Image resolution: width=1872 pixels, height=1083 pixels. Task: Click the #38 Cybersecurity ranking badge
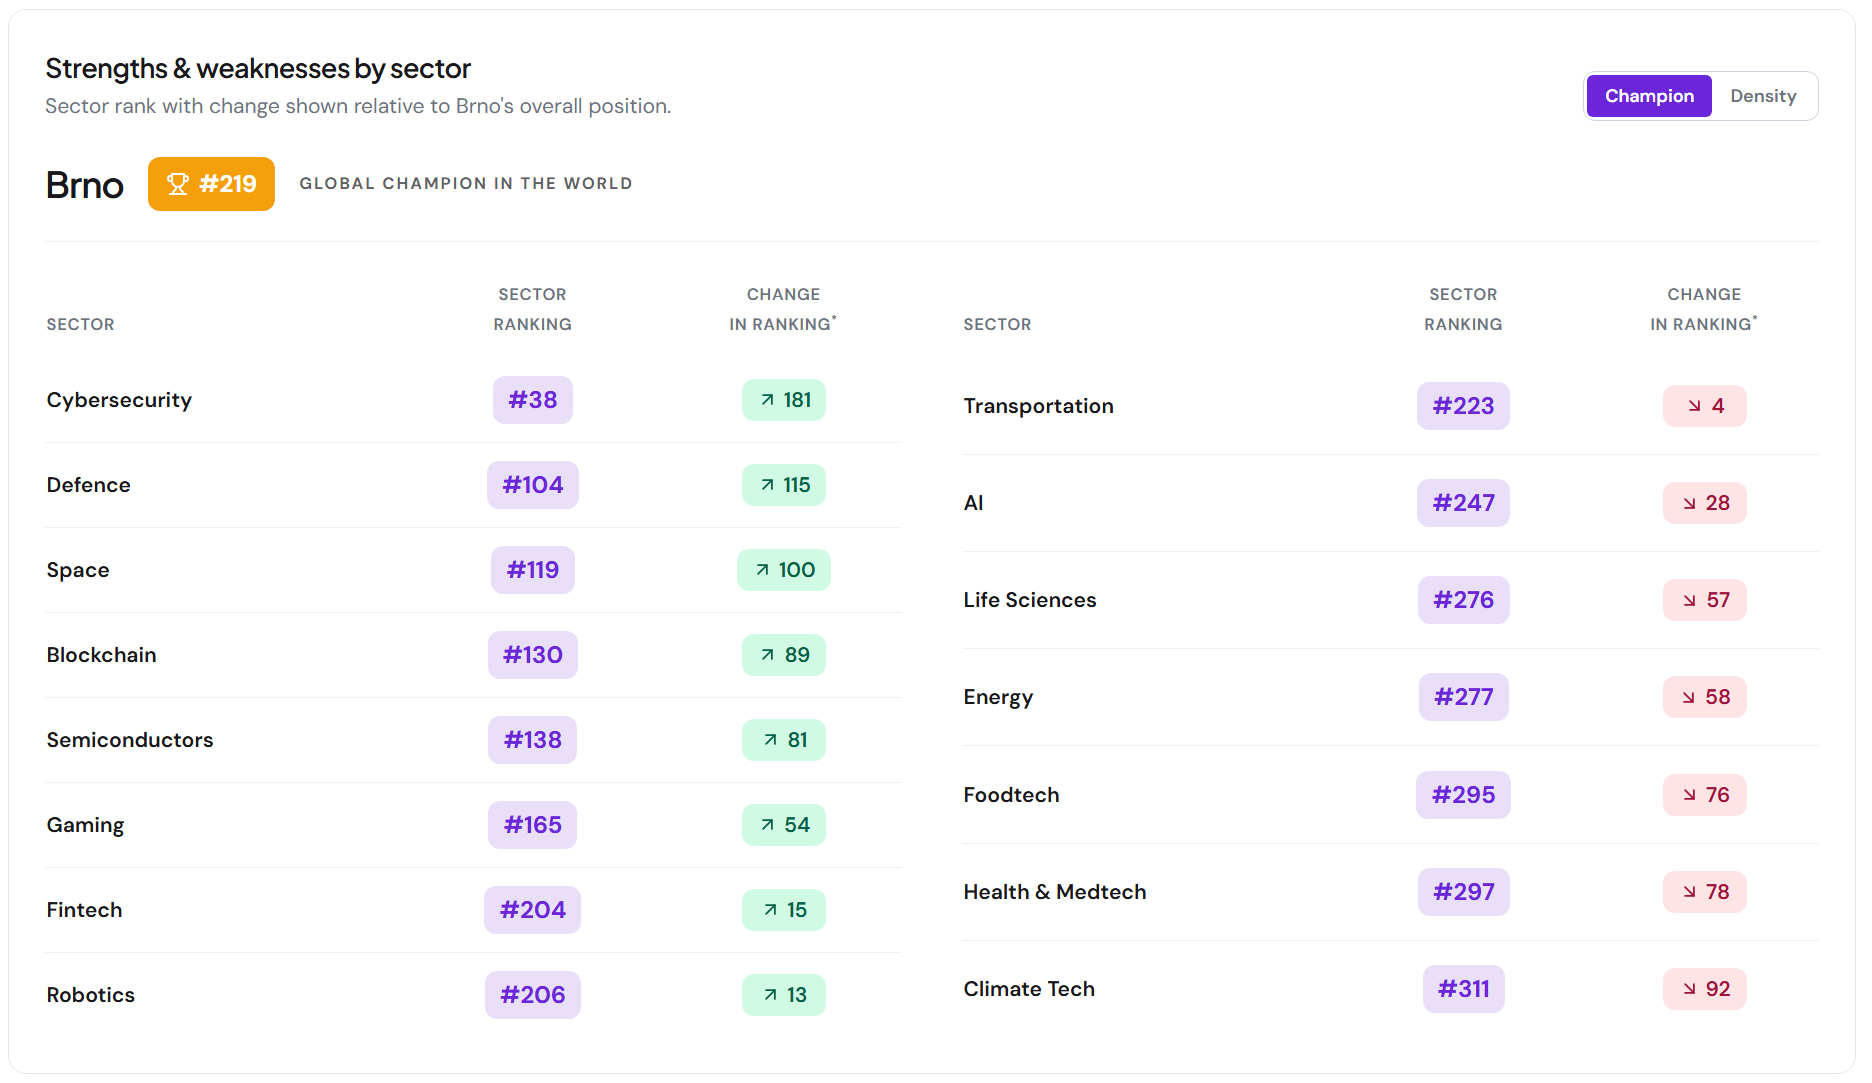tap(533, 400)
